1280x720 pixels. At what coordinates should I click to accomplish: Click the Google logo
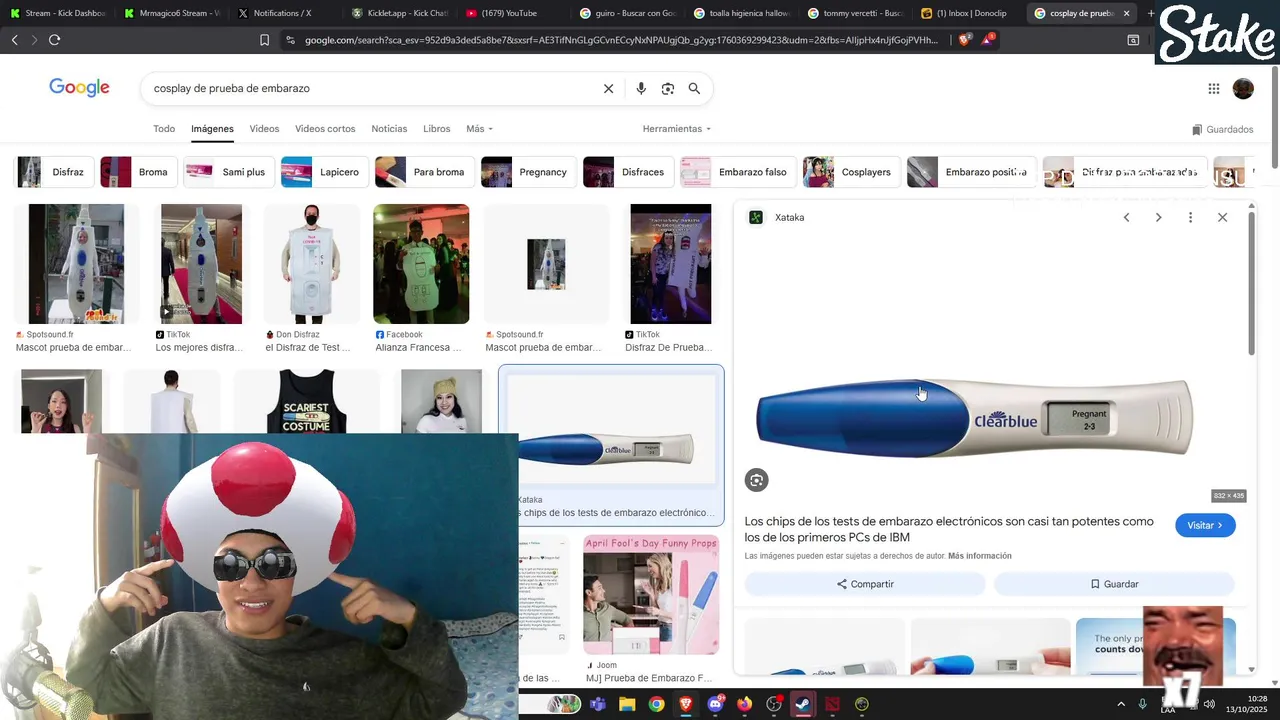coord(79,88)
